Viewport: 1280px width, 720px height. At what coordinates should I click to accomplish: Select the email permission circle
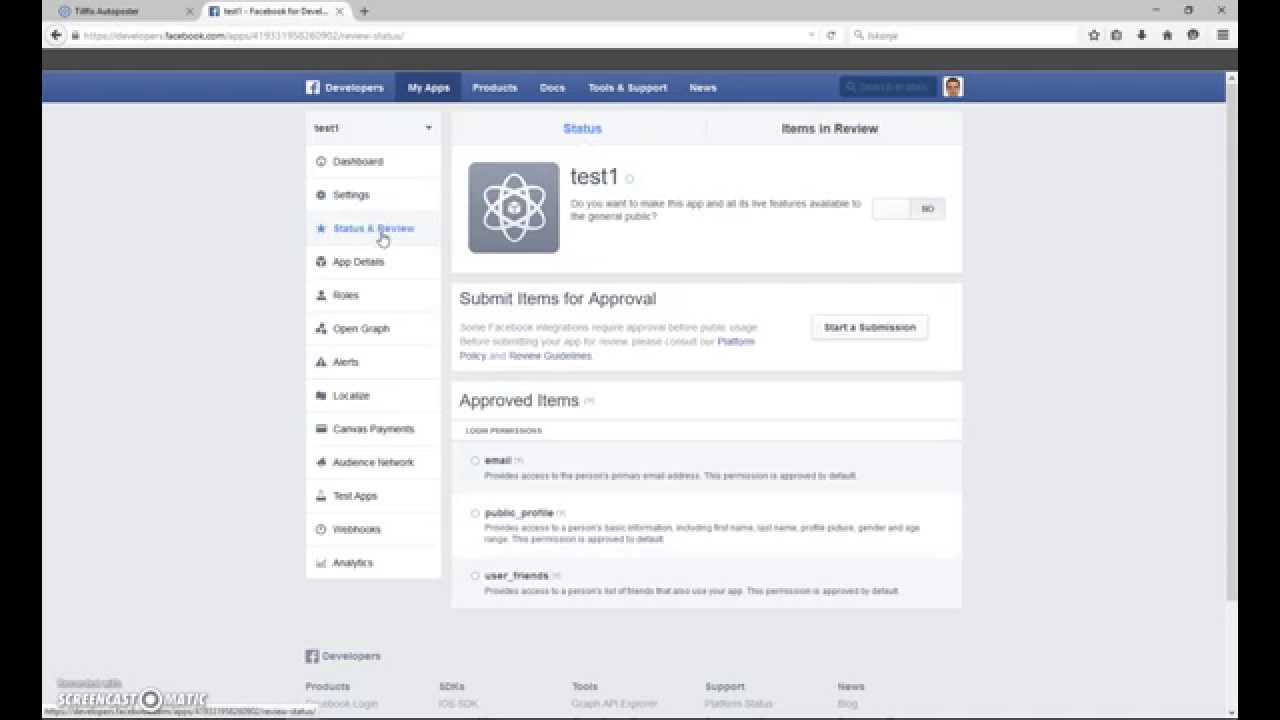(475, 461)
